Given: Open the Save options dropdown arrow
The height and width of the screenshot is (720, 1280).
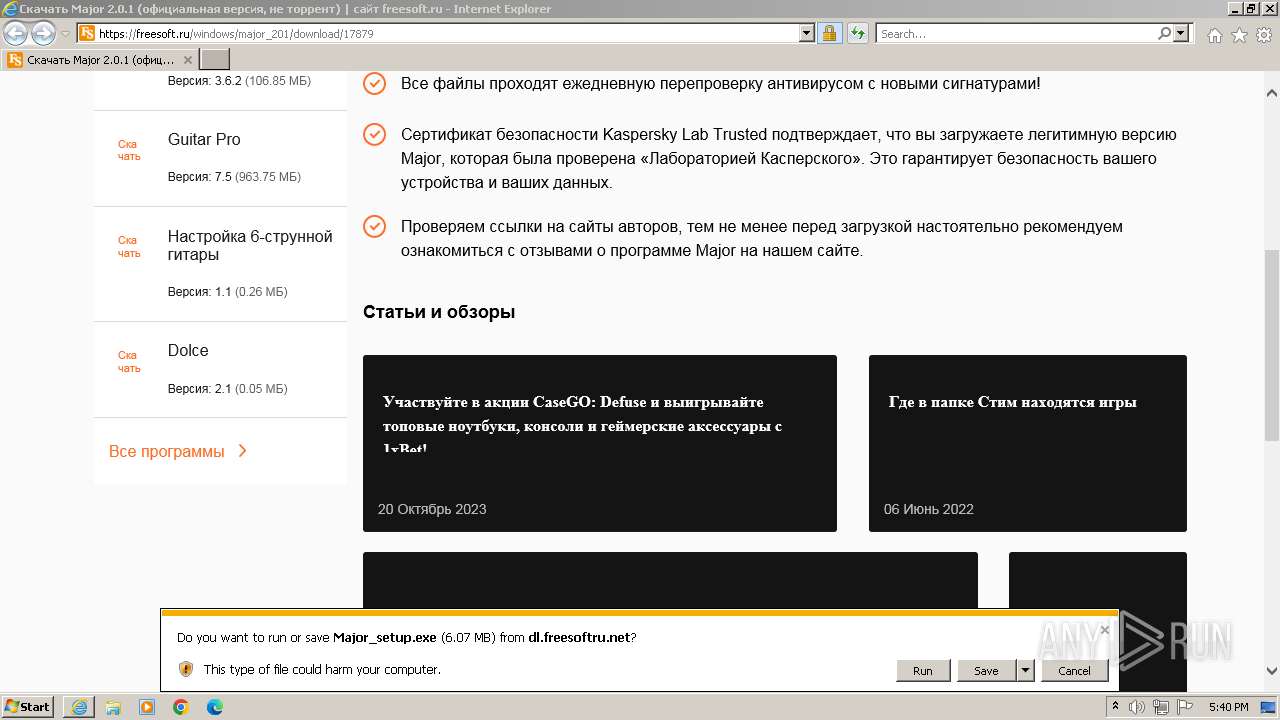Looking at the screenshot, I should tap(1025, 670).
